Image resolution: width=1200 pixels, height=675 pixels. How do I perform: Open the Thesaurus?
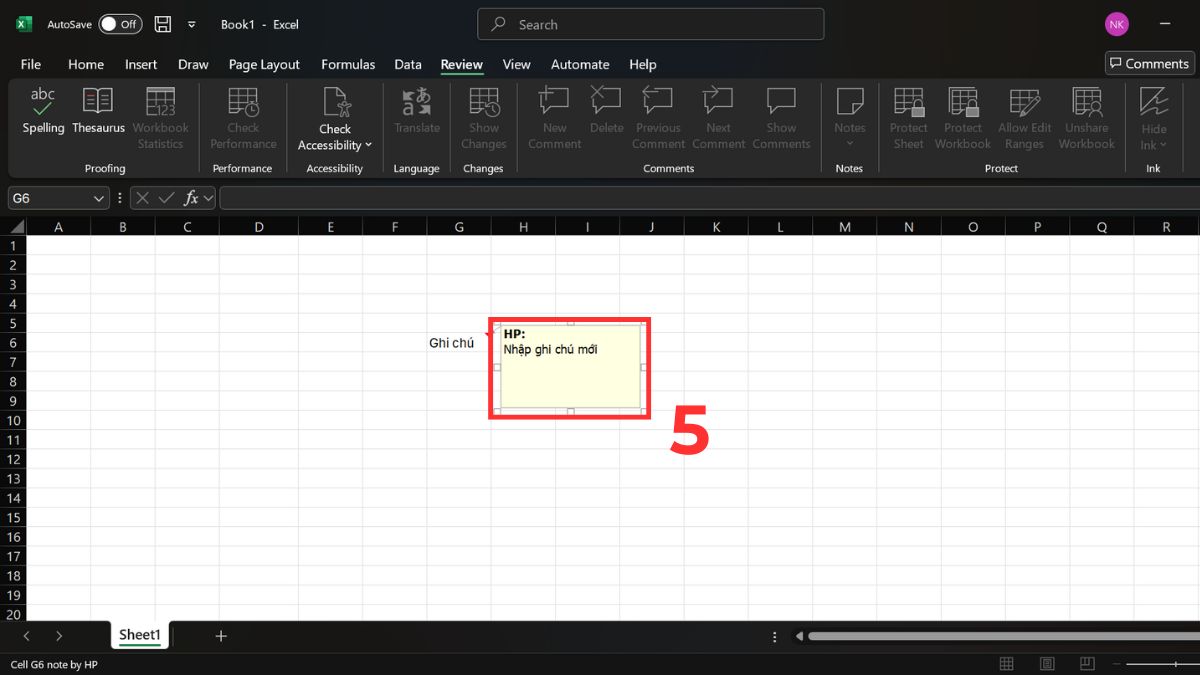click(x=97, y=112)
